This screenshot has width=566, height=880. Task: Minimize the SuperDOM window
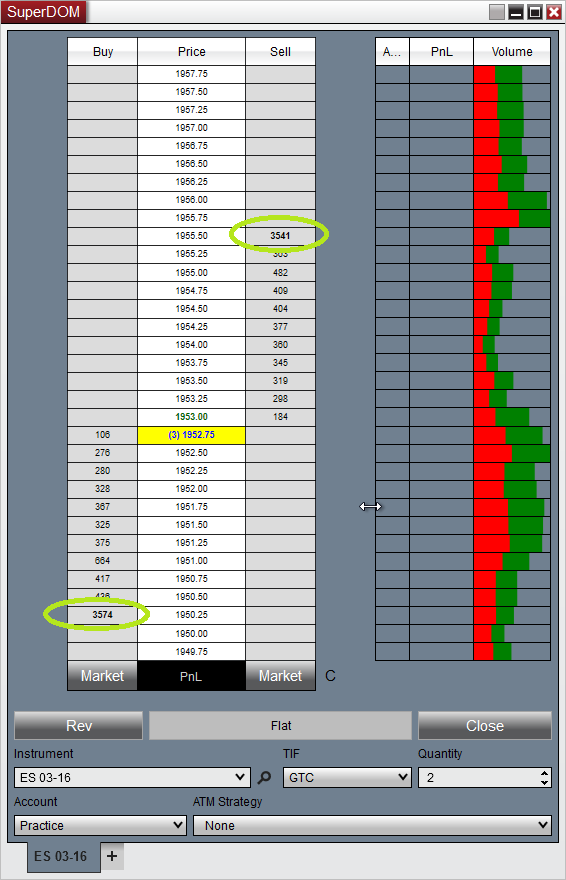tap(516, 12)
